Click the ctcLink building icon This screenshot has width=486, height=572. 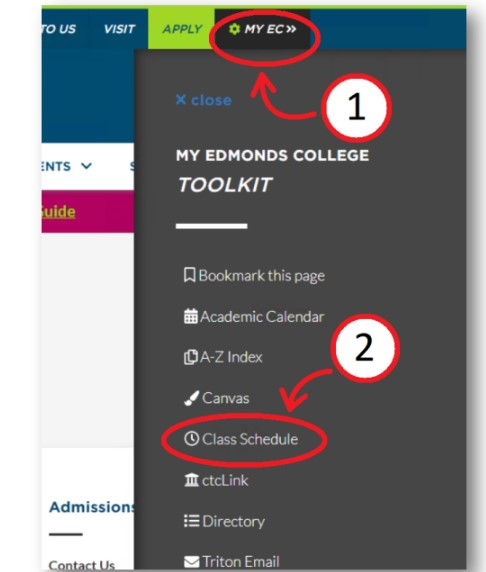192,480
